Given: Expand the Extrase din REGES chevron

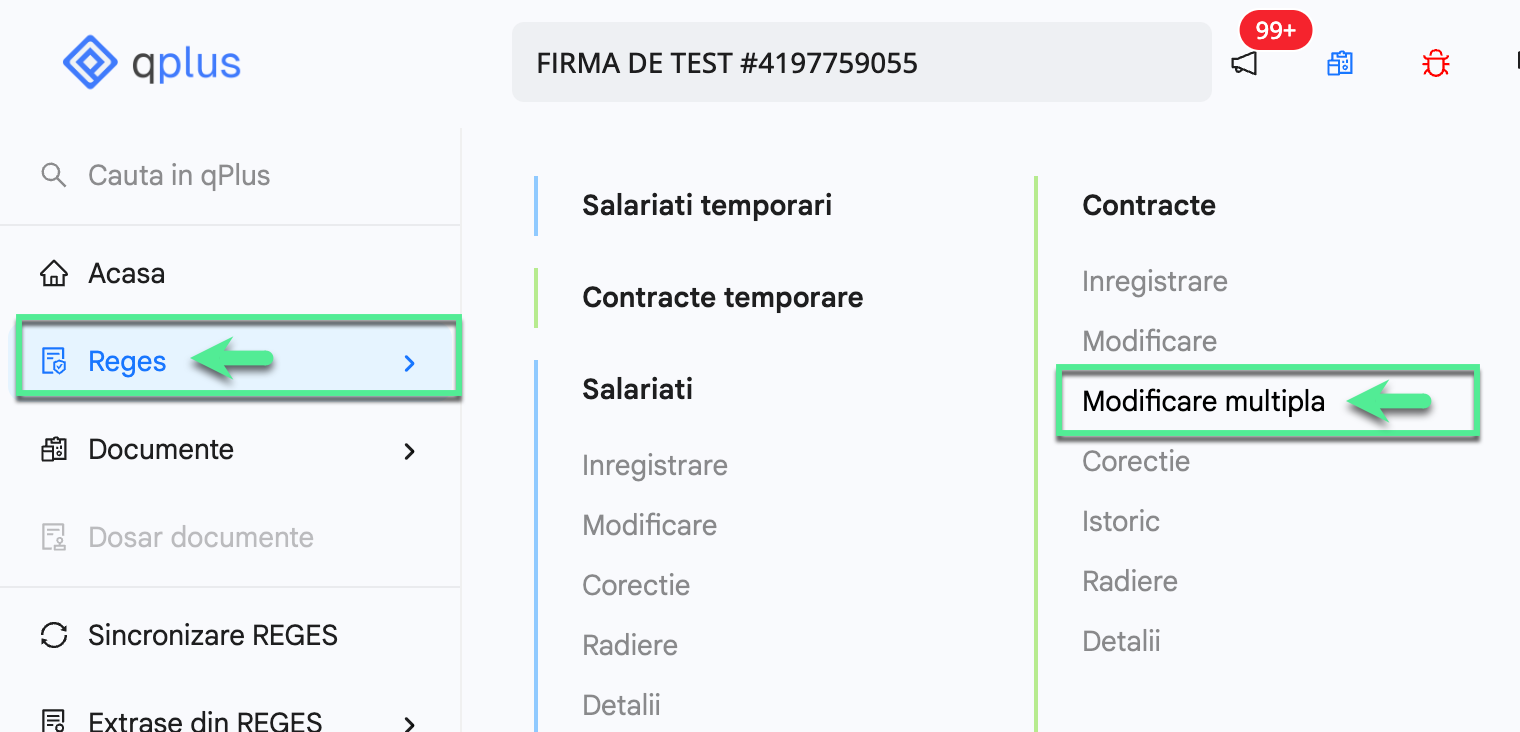Looking at the screenshot, I should coord(408,722).
